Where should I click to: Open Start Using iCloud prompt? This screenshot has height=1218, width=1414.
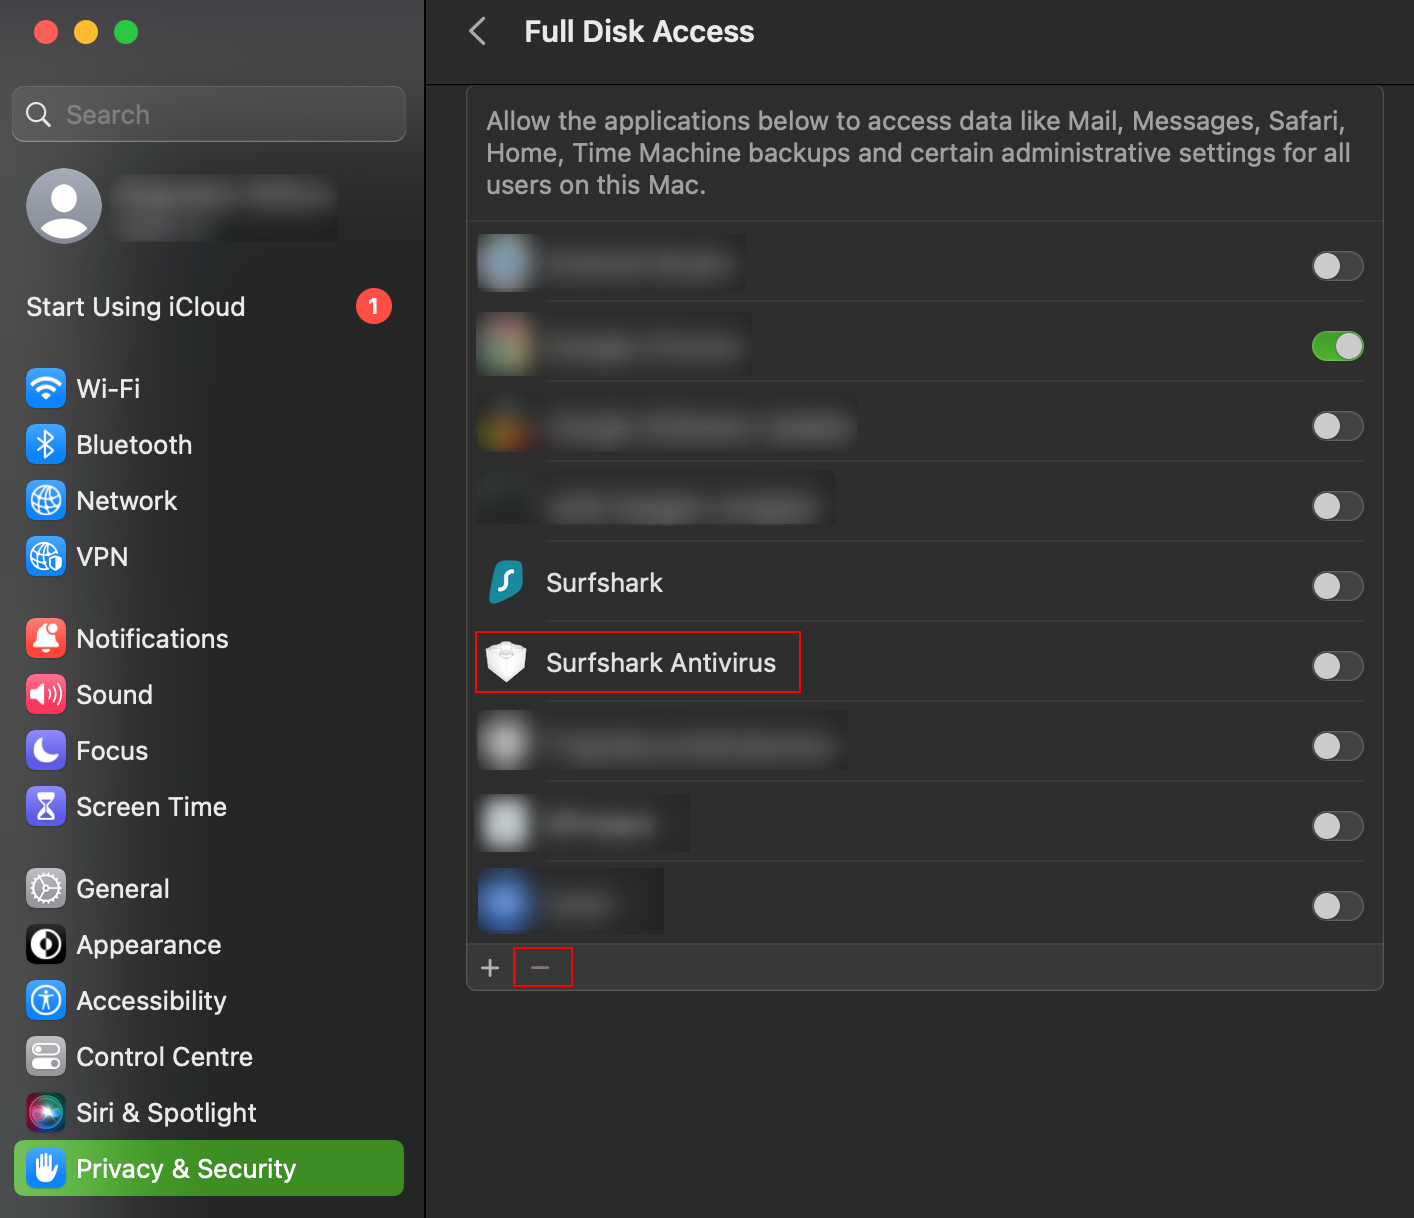[136, 307]
